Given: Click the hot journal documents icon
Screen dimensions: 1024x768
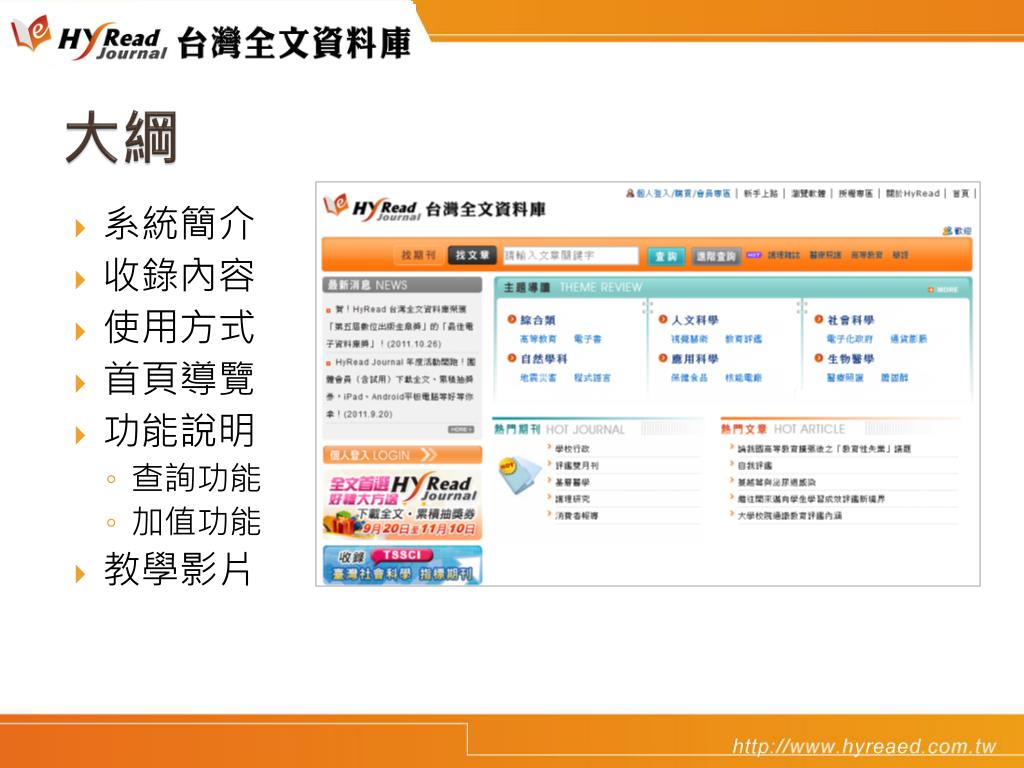Looking at the screenshot, I should [519, 475].
